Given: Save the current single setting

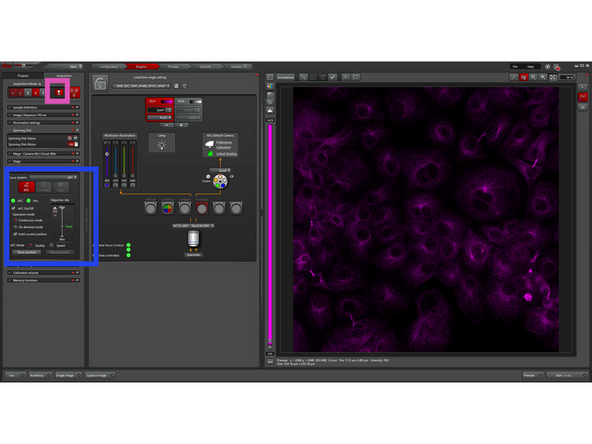Looking at the screenshot, I should [176, 86].
